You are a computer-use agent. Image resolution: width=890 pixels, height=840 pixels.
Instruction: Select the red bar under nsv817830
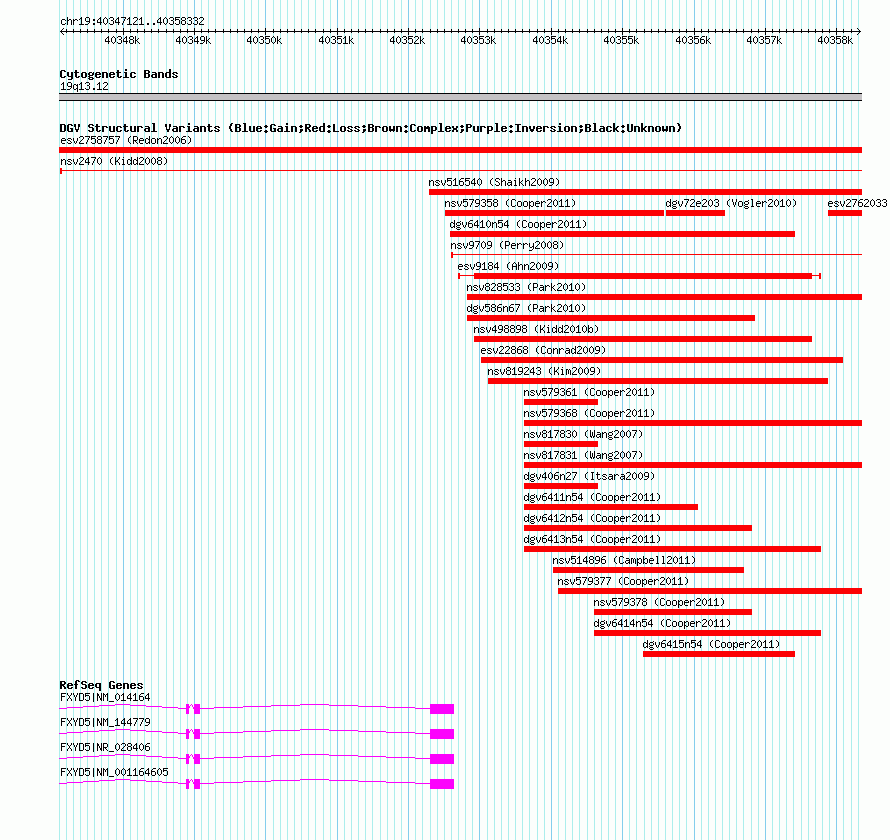pyautogui.click(x=561, y=444)
